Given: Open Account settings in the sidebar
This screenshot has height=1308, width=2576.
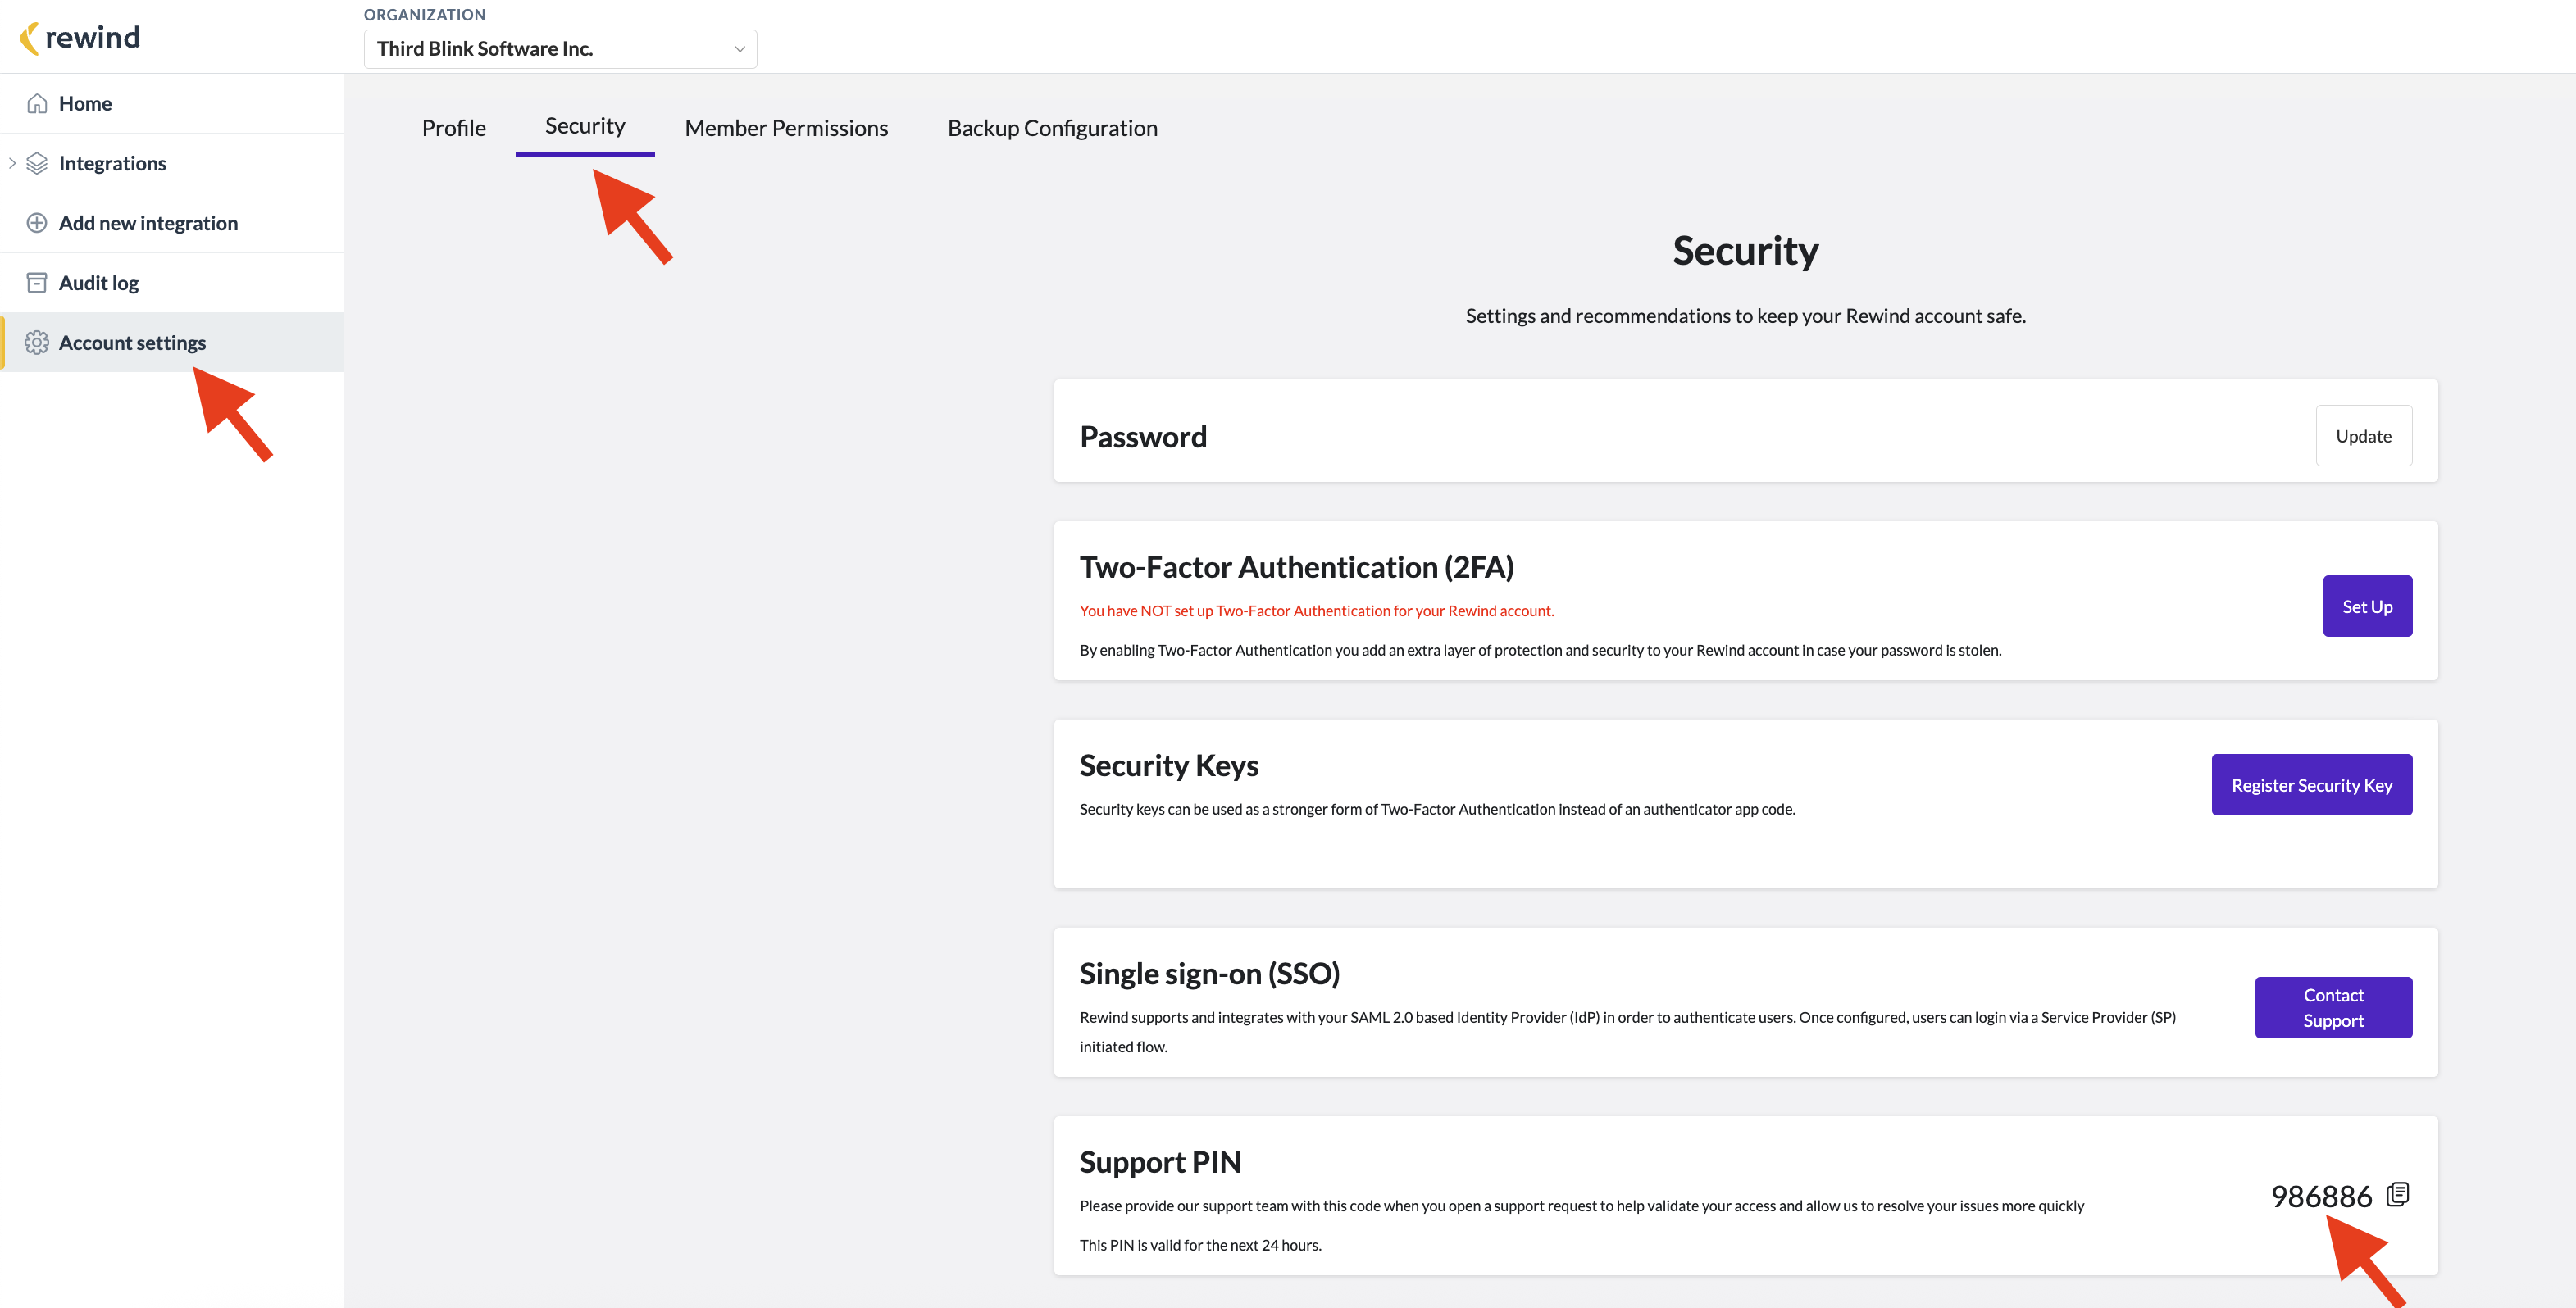Looking at the screenshot, I should [x=172, y=343].
